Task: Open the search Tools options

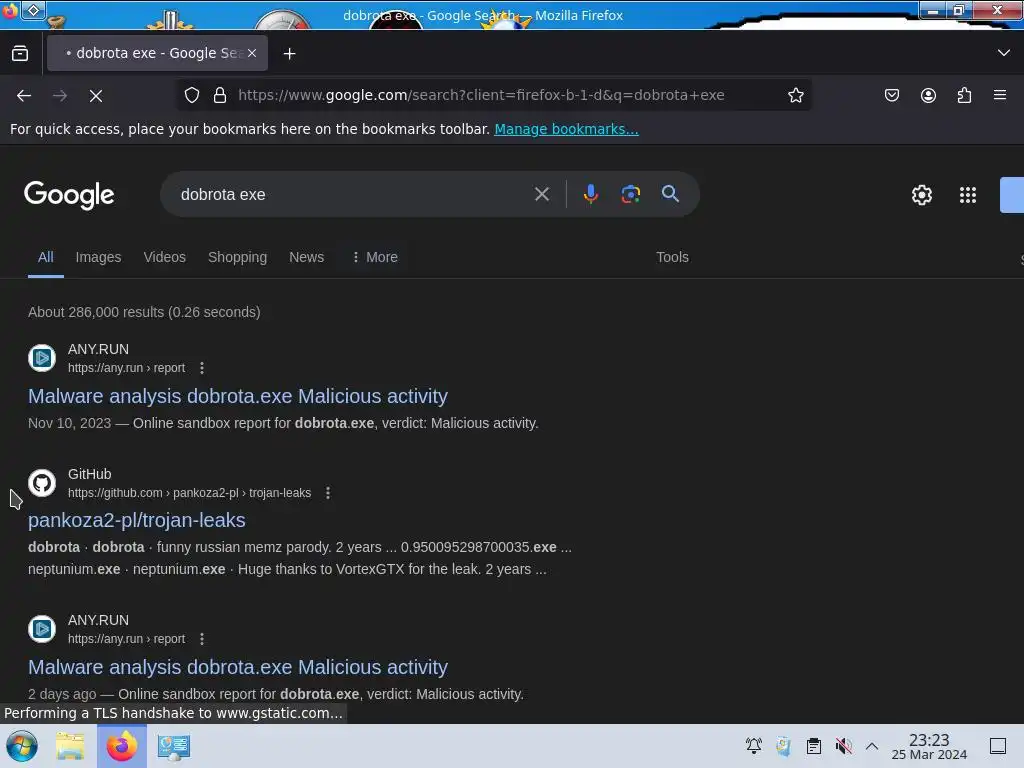Action: pyautogui.click(x=673, y=257)
